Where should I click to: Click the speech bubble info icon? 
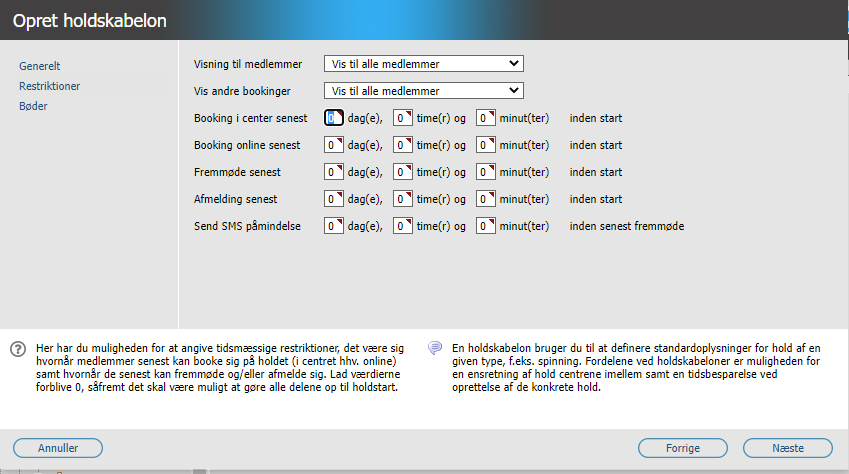point(435,348)
